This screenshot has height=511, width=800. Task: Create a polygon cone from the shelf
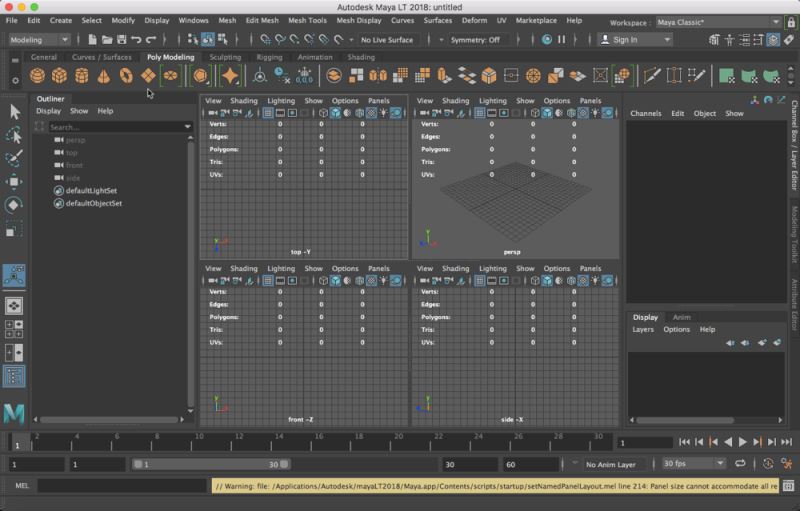coord(104,76)
